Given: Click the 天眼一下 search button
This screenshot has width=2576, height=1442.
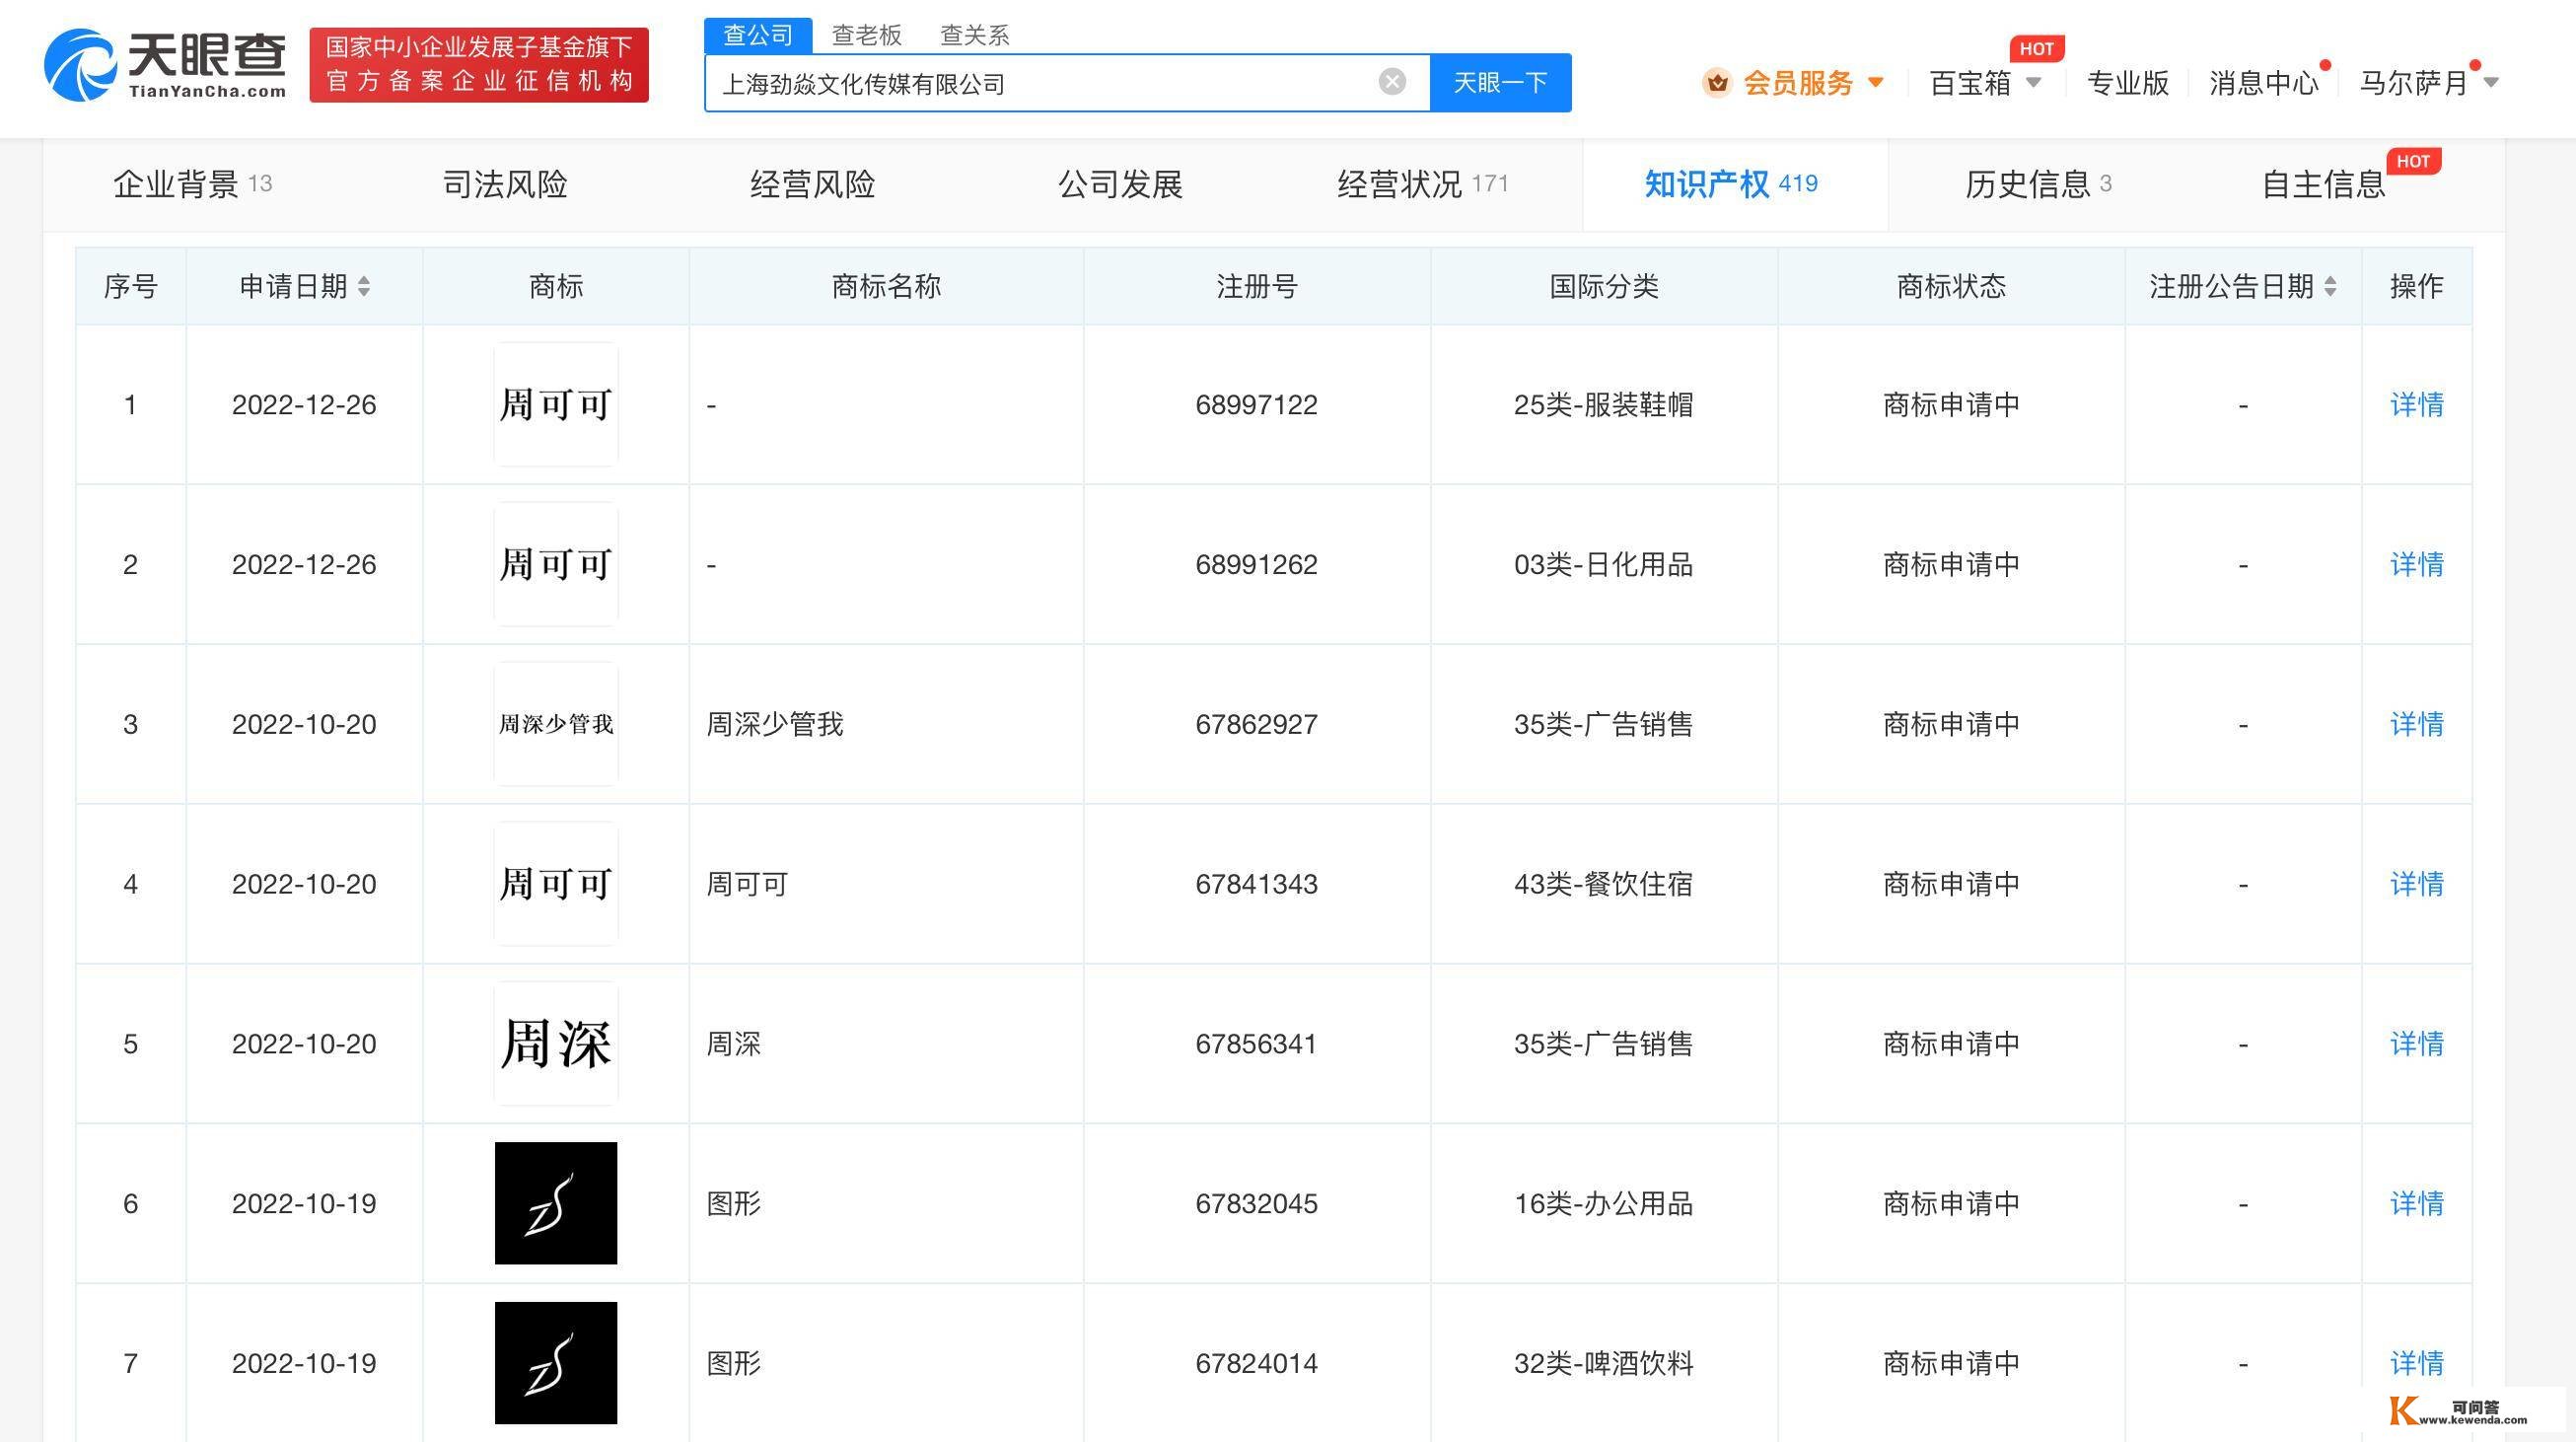Looking at the screenshot, I should (1500, 83).
